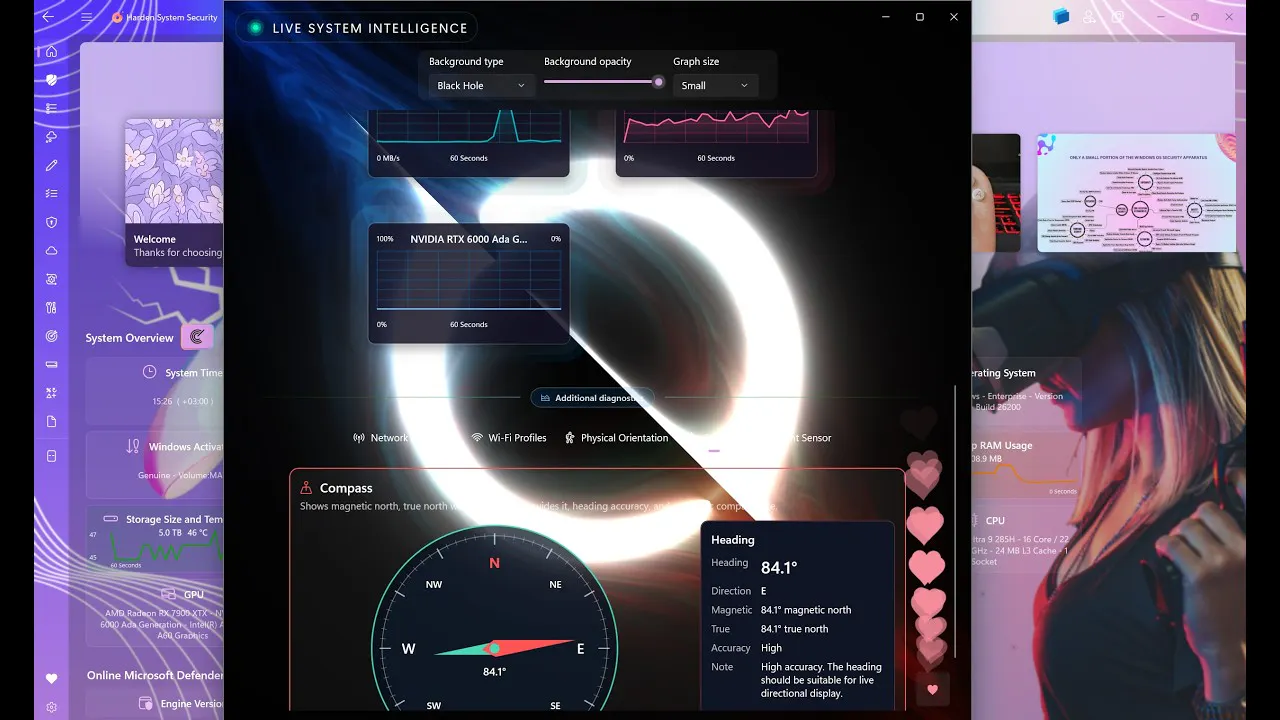Click the Accuracy value High
The image size is (1280, 720).
point(771,648)
